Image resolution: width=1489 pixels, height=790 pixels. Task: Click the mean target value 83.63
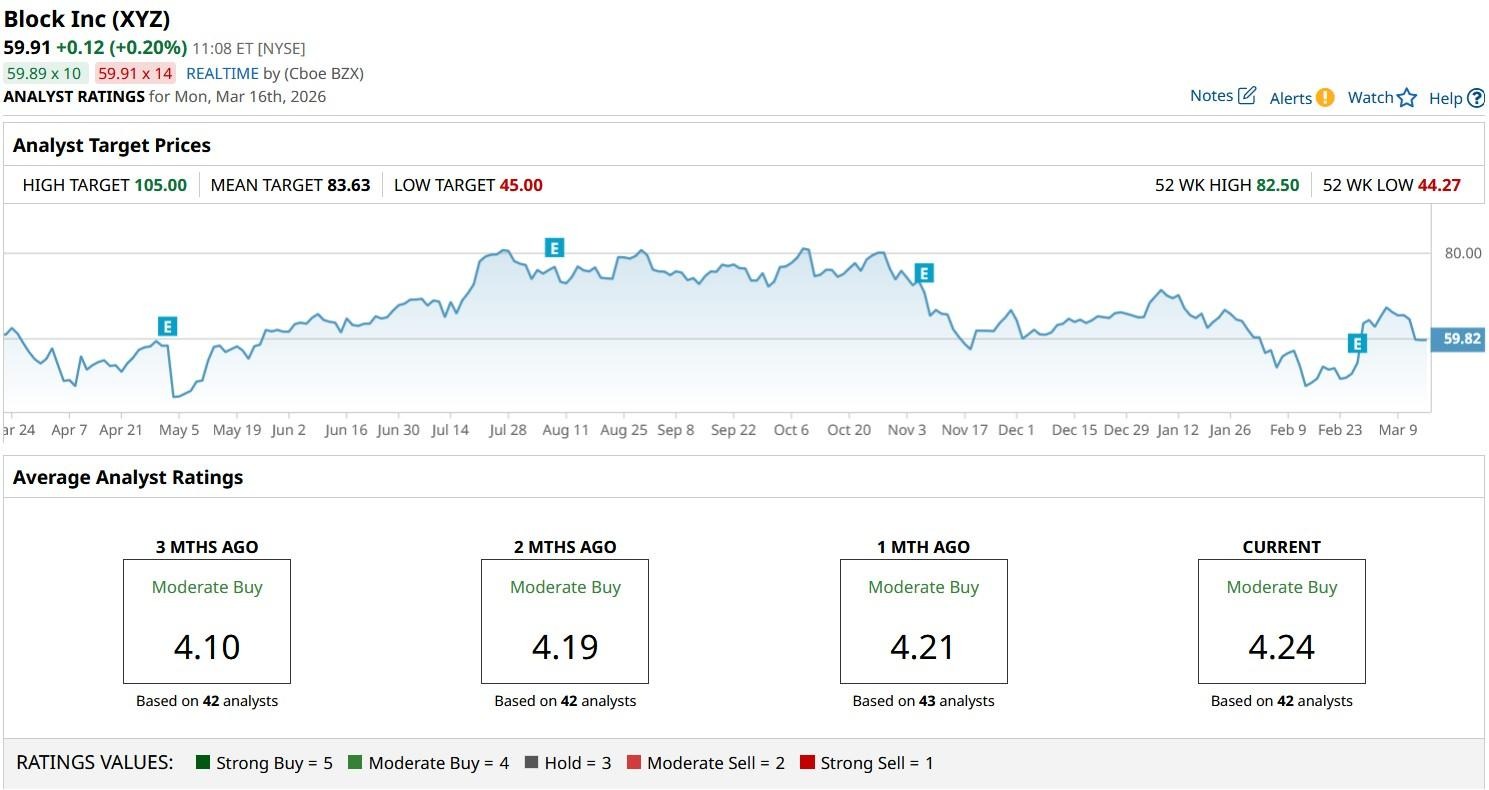(349, 185)
